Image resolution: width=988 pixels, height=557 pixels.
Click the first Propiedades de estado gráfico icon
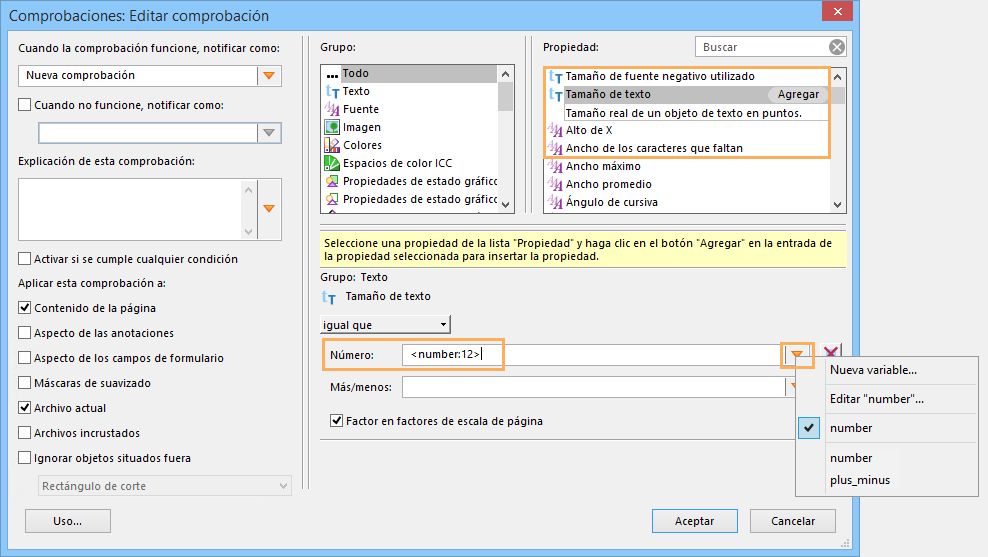tap(332, 181)
